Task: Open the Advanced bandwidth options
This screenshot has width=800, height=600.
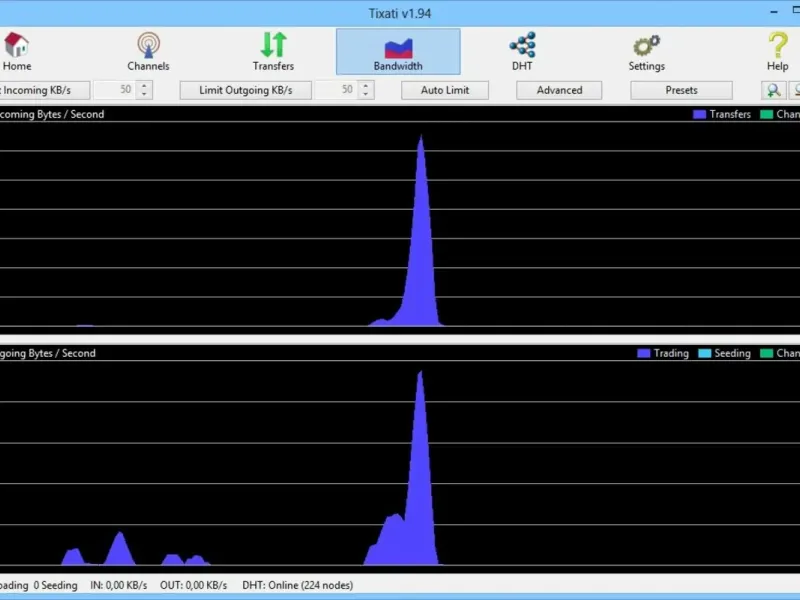Action: [x=559, y=90]
